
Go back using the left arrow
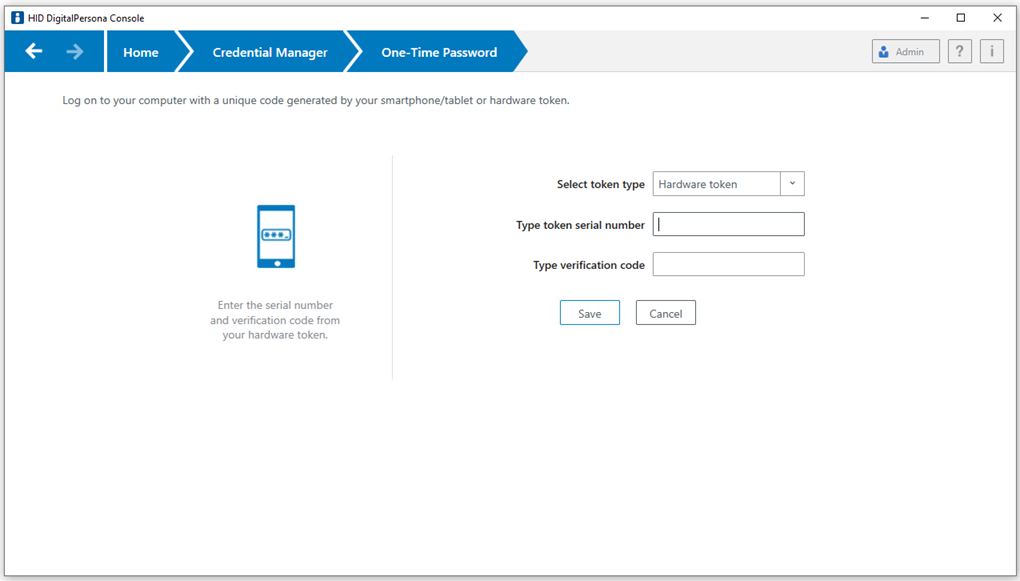click(x=34, y=52)
